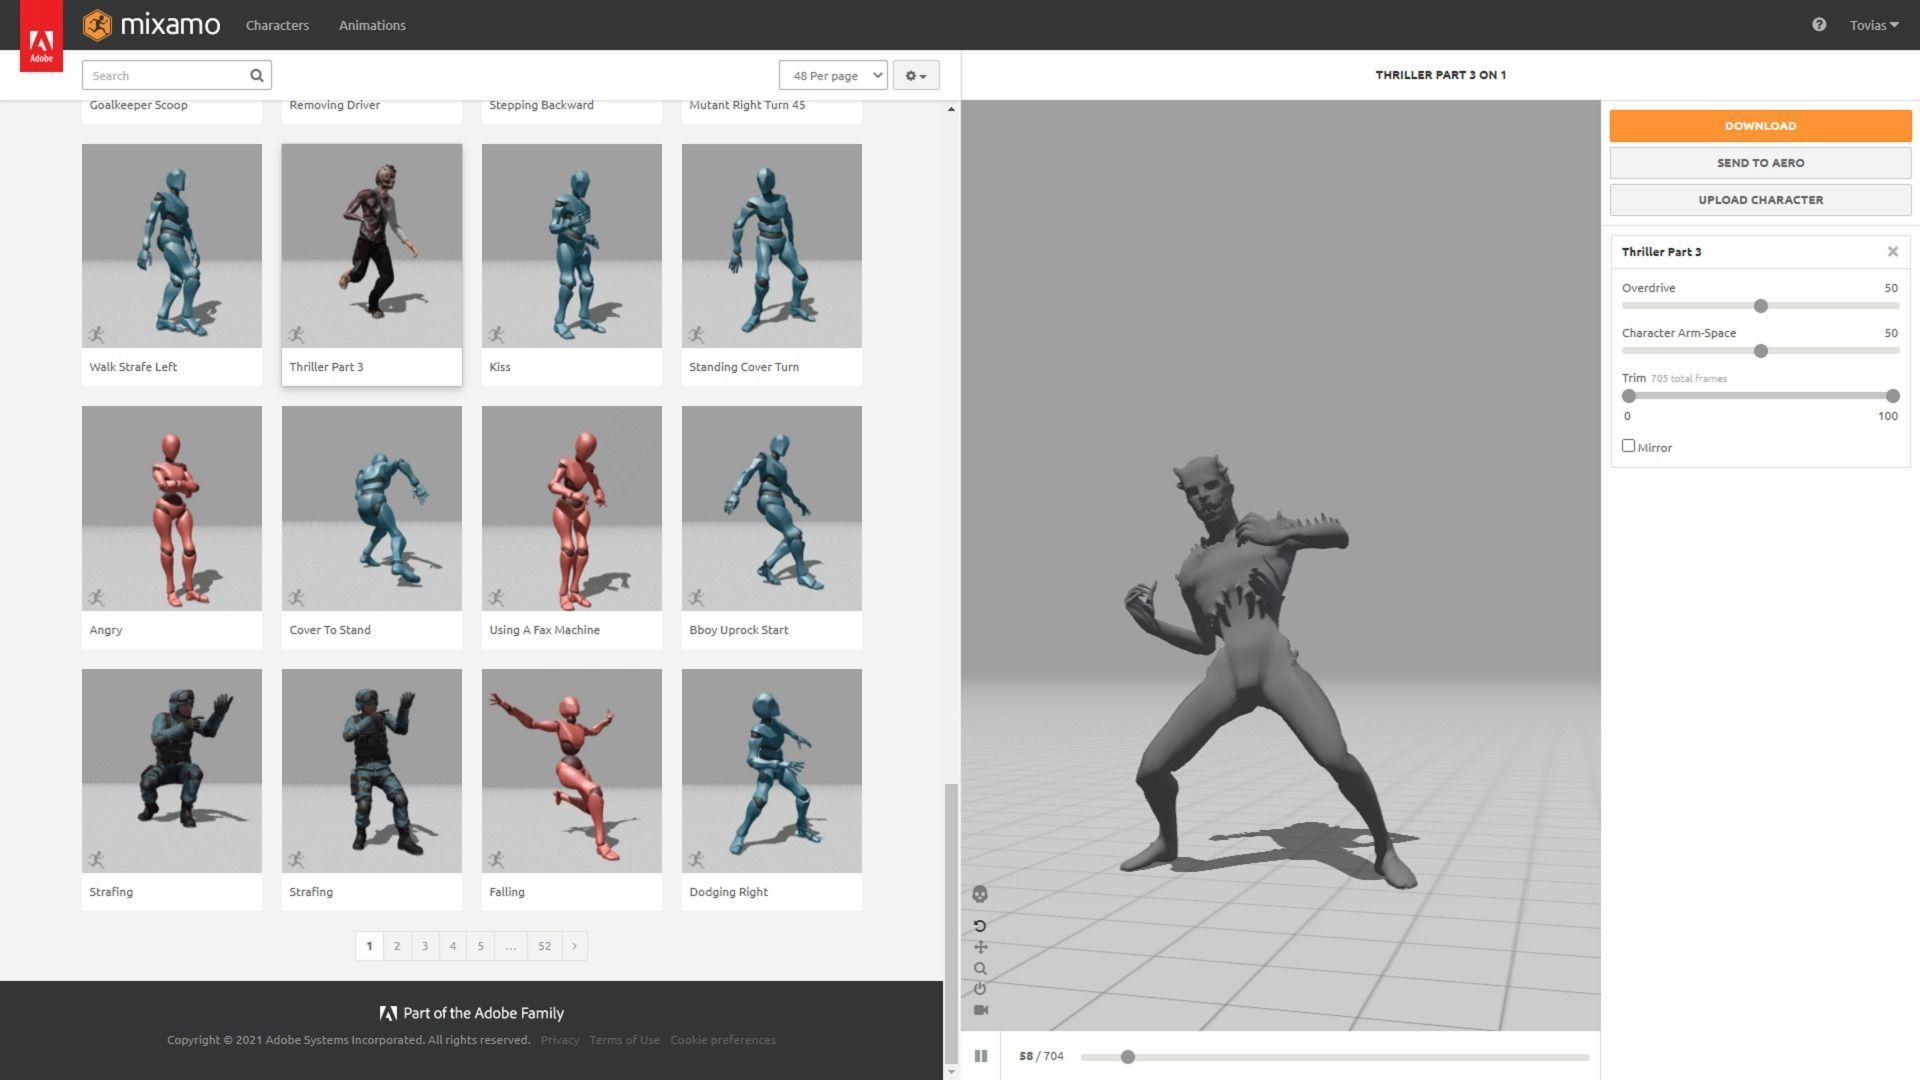
Task: Click running-man icon on Standing Cover Turn card
Action: point(696,335)
